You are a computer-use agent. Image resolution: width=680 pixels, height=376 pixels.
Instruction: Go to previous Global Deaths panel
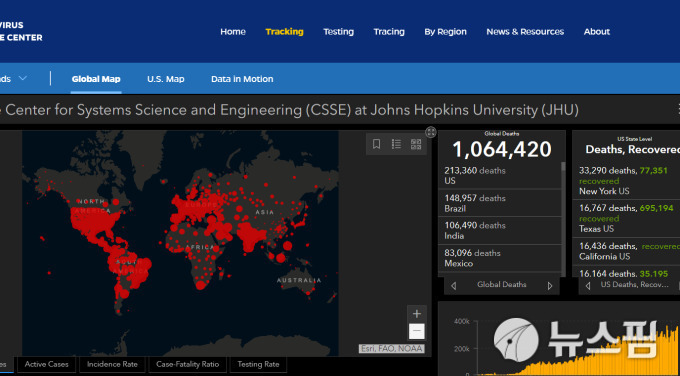(x=454, y=286)
